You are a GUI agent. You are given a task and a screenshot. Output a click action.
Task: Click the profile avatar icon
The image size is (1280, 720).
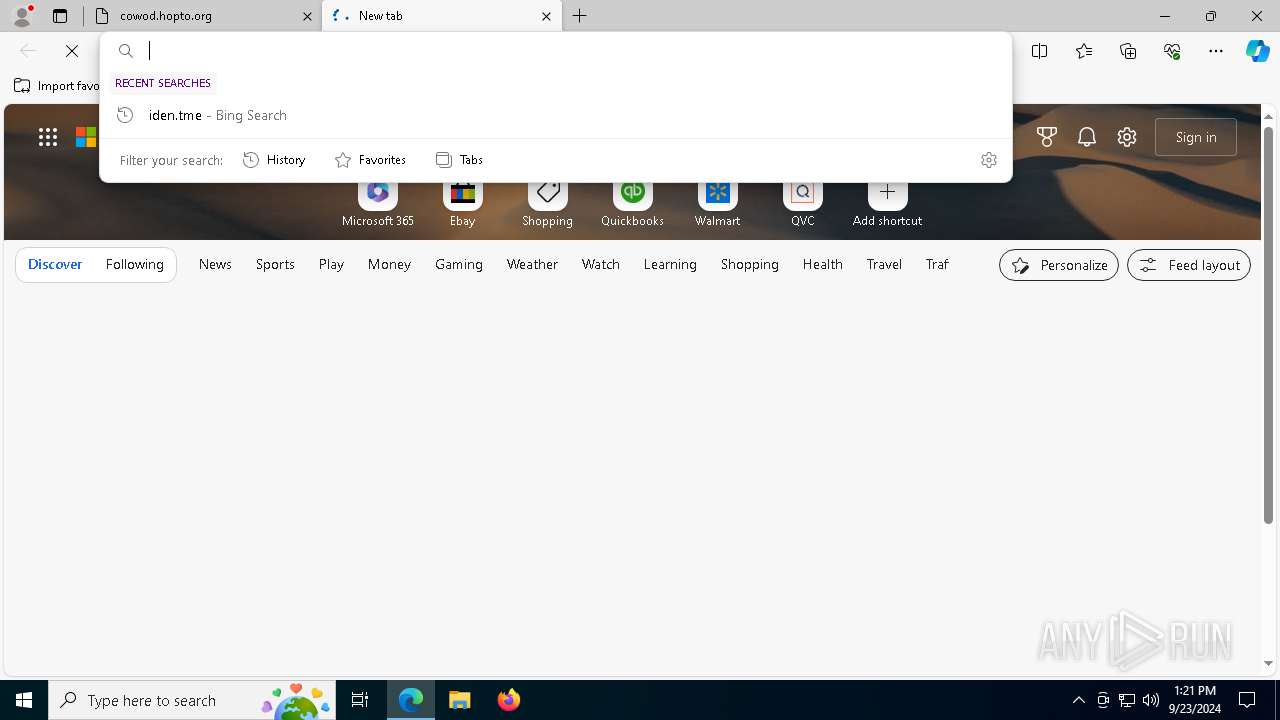click(21, 16)
